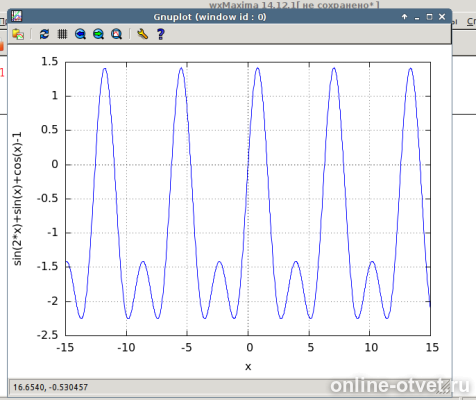Focus the wxMaxima window title behind
This screenshot has height=400, width=476.
point(294,5)
